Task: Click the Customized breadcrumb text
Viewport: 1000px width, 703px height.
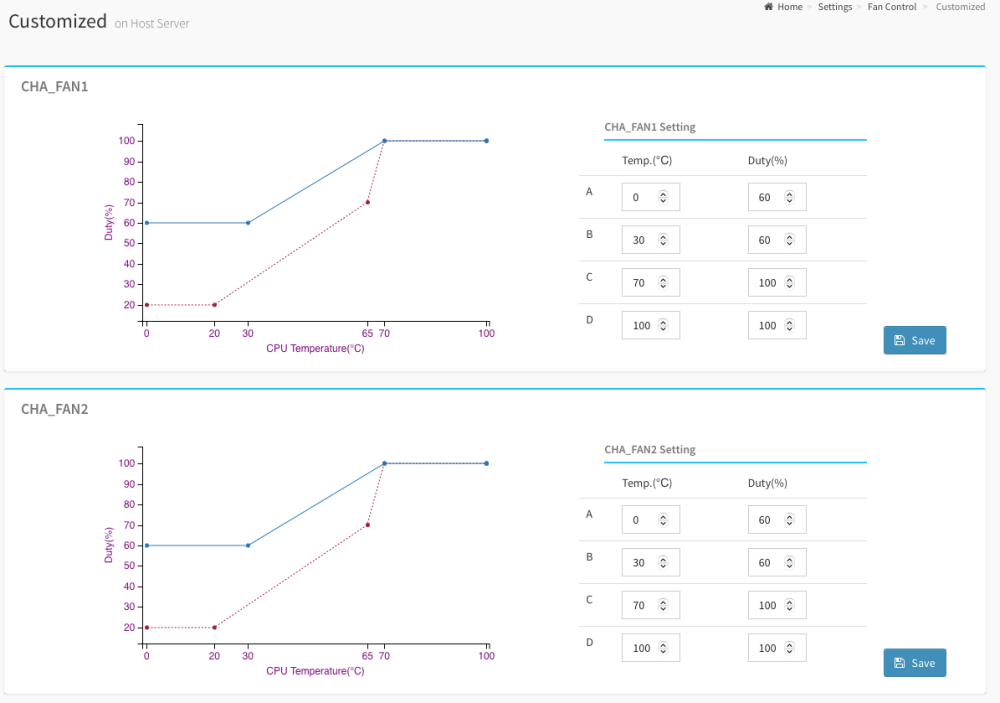Action: (x=960, y=6)
